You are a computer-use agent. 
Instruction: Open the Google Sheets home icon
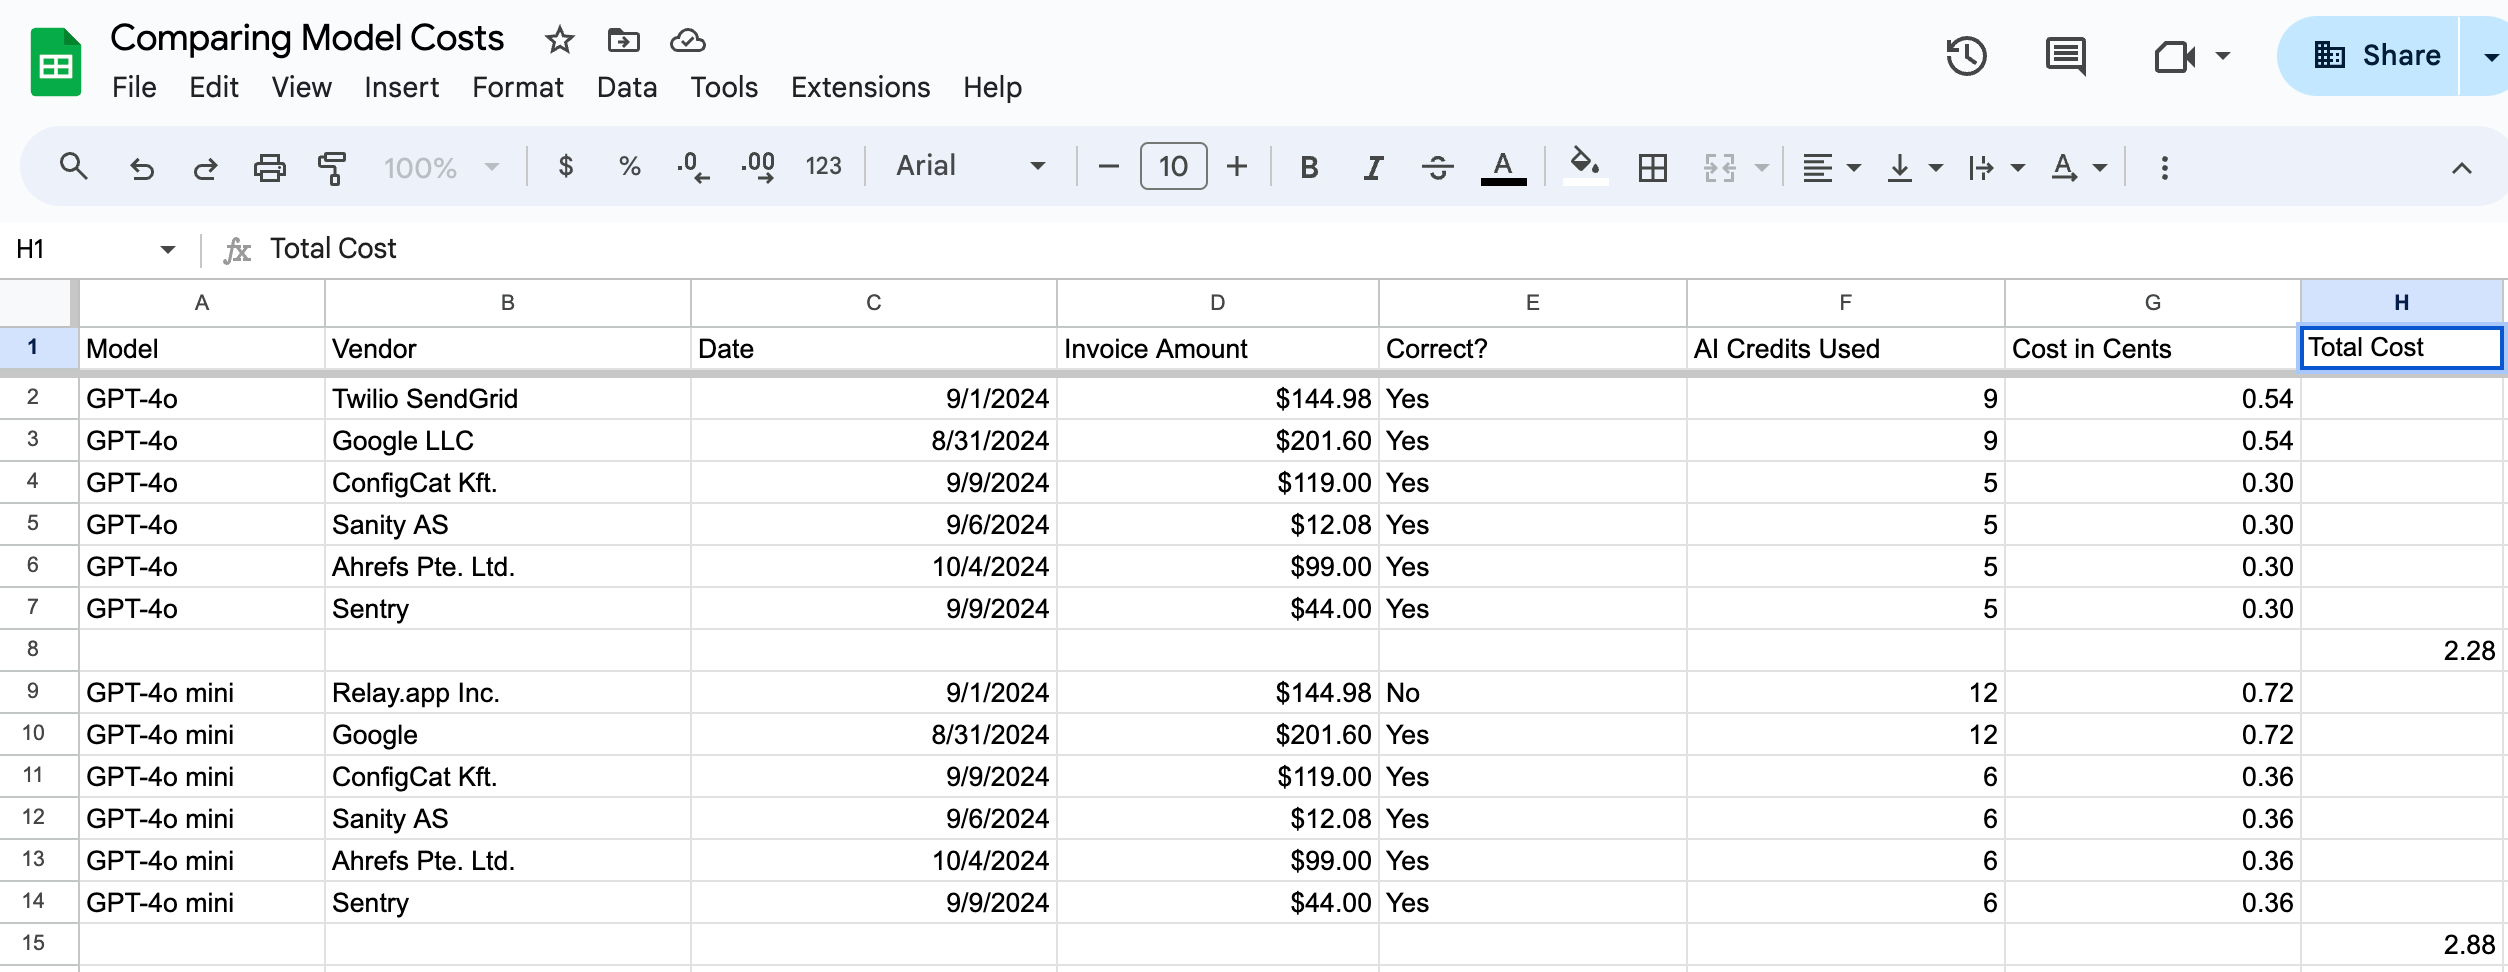pos(56,62)
